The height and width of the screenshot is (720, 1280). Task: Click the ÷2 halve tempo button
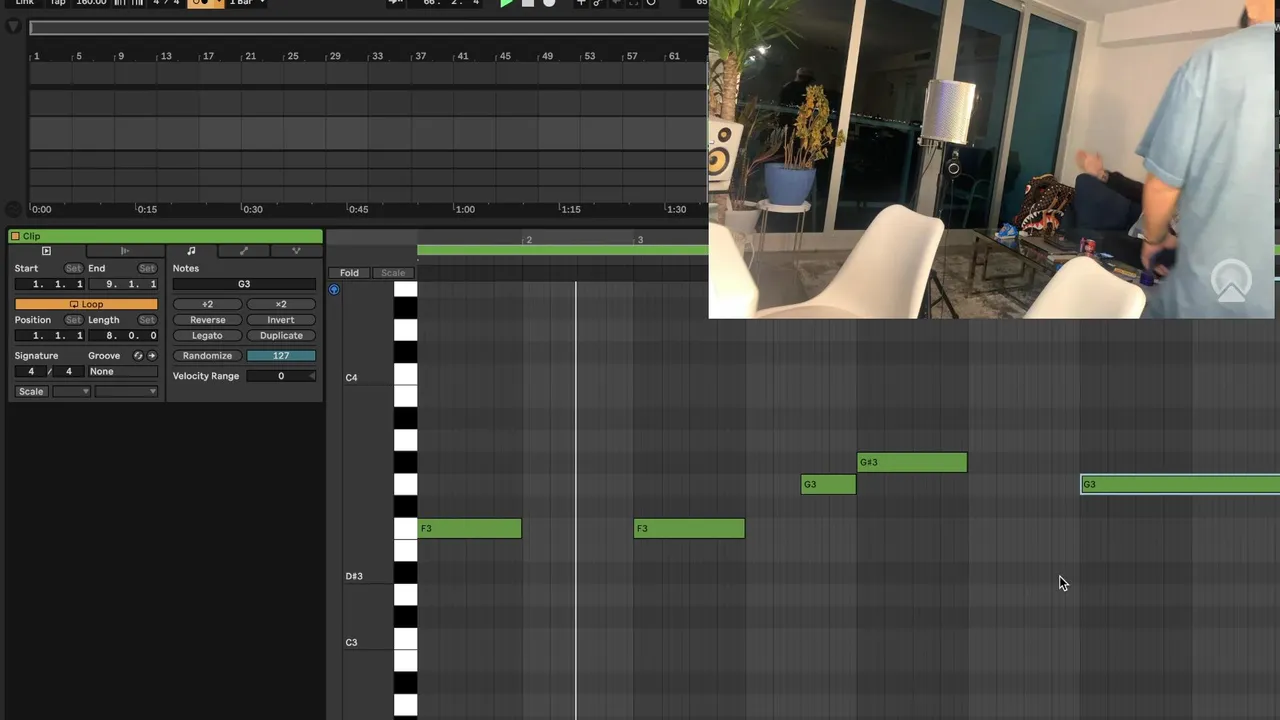207,304
